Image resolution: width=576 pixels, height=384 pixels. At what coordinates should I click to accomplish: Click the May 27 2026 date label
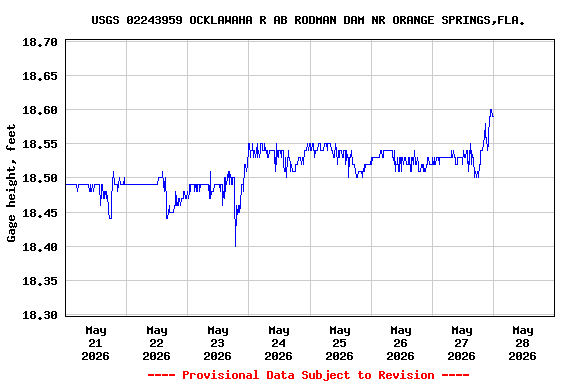461,343
